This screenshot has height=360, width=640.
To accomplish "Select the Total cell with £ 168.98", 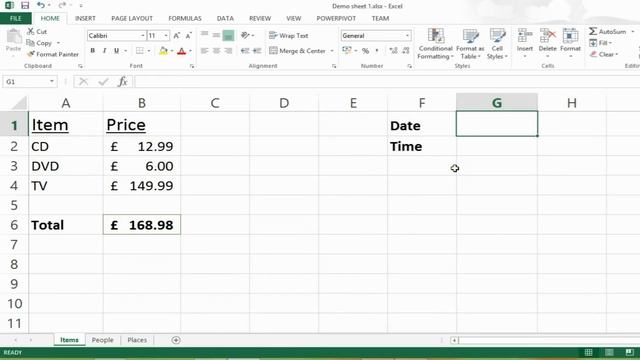I will coord(142,225).
